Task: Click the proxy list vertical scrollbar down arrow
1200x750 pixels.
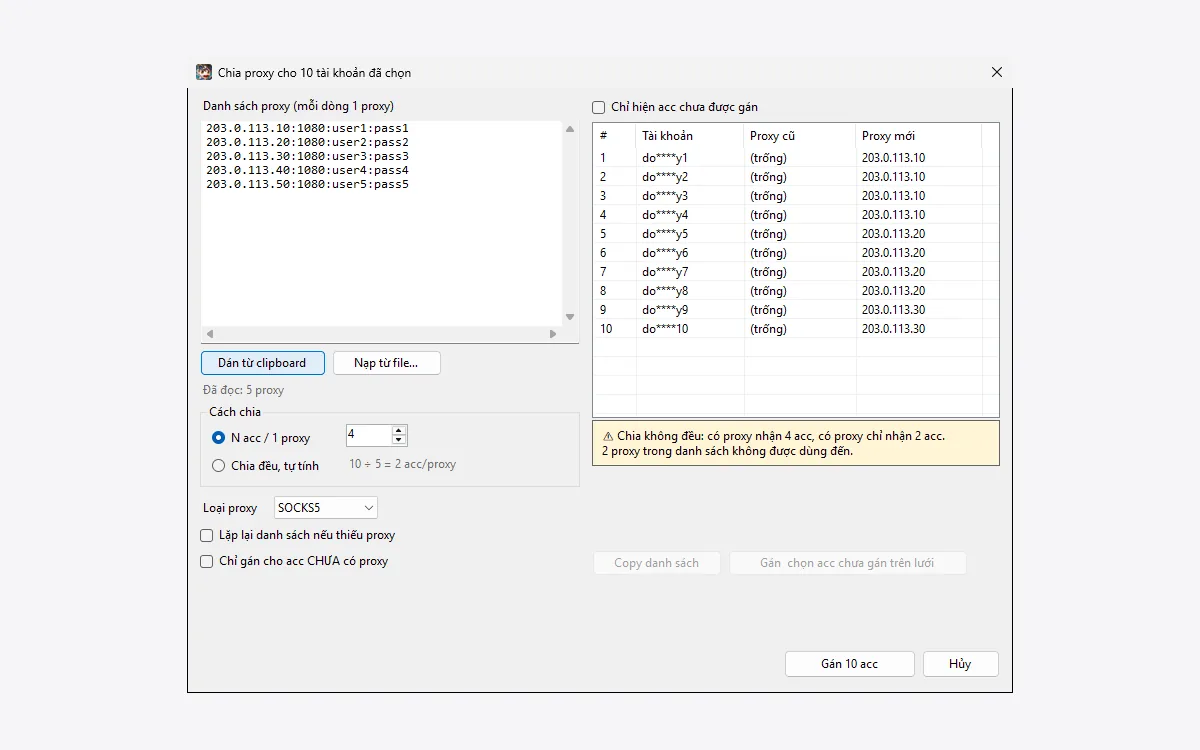Action: [570, 317]
